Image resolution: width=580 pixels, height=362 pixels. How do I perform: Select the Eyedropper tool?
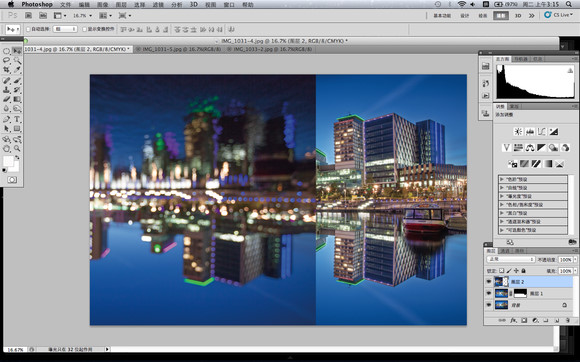pyautogui.click(x=17, y=70)
